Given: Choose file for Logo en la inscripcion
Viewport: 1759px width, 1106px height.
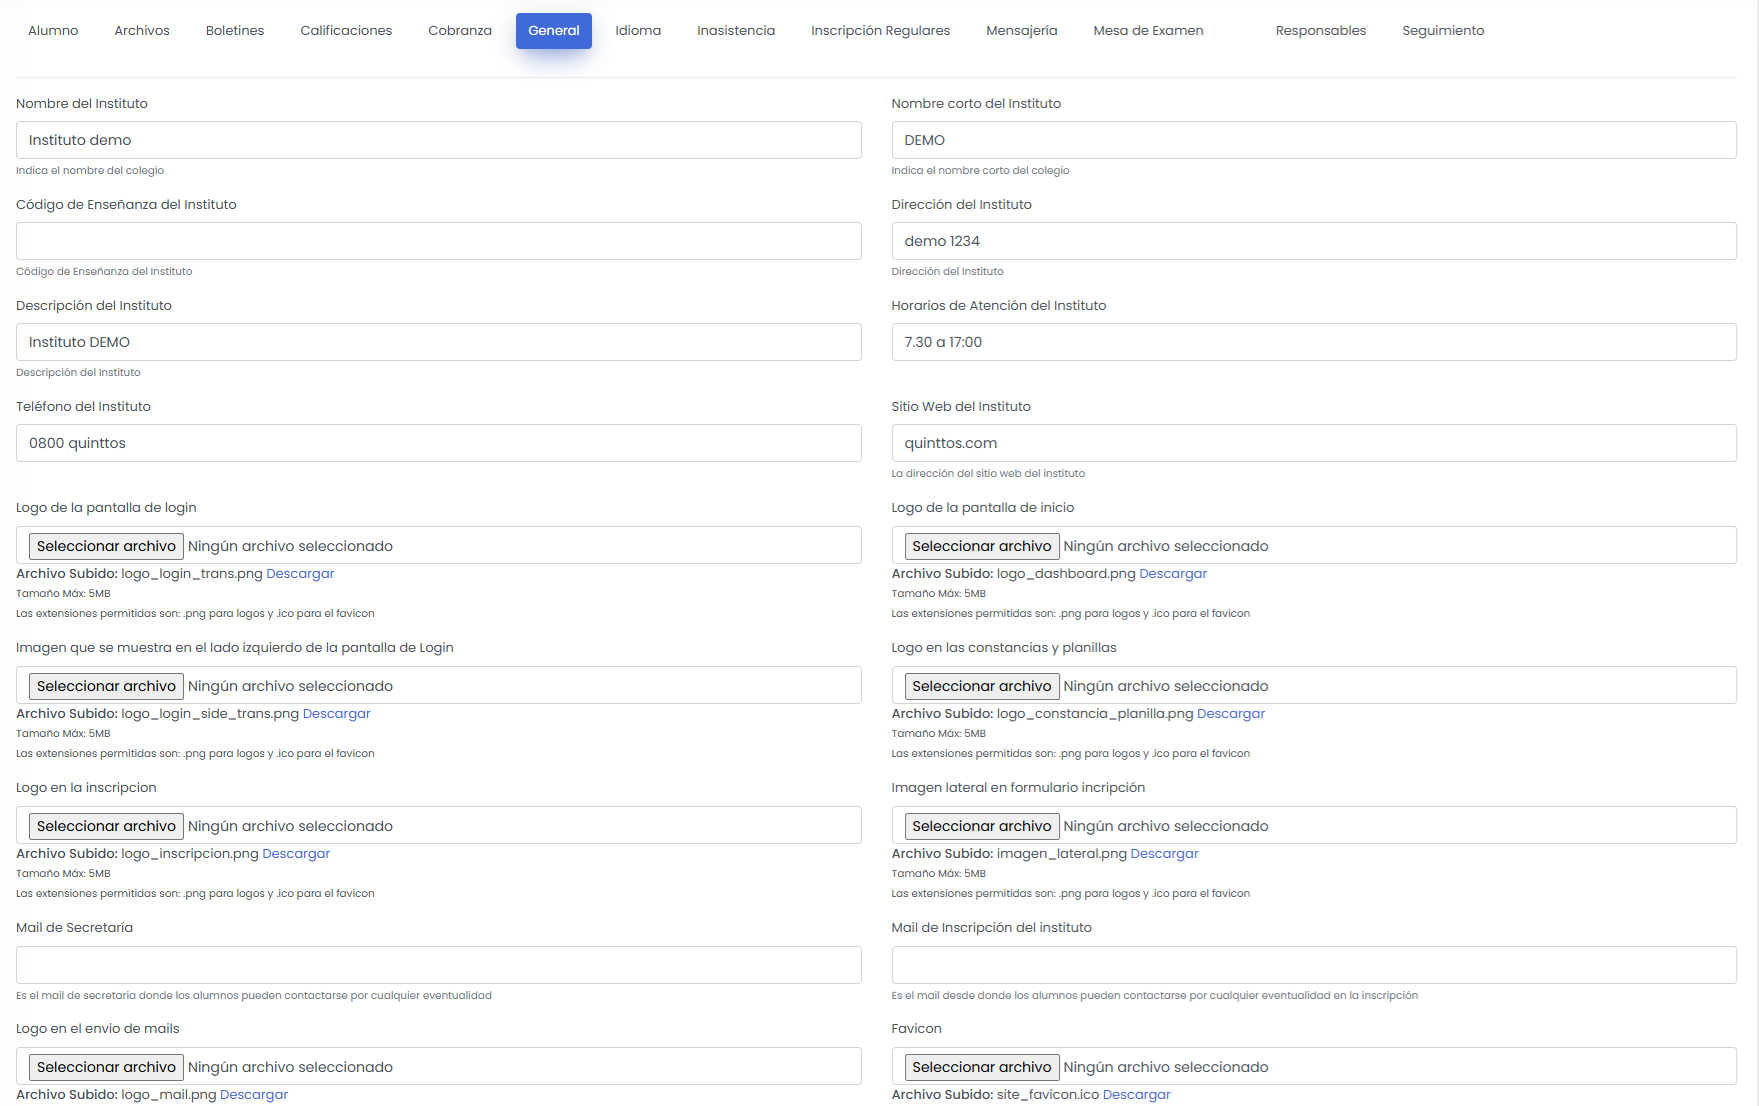Looking at the screenshot, I should (x=106, y=826).
